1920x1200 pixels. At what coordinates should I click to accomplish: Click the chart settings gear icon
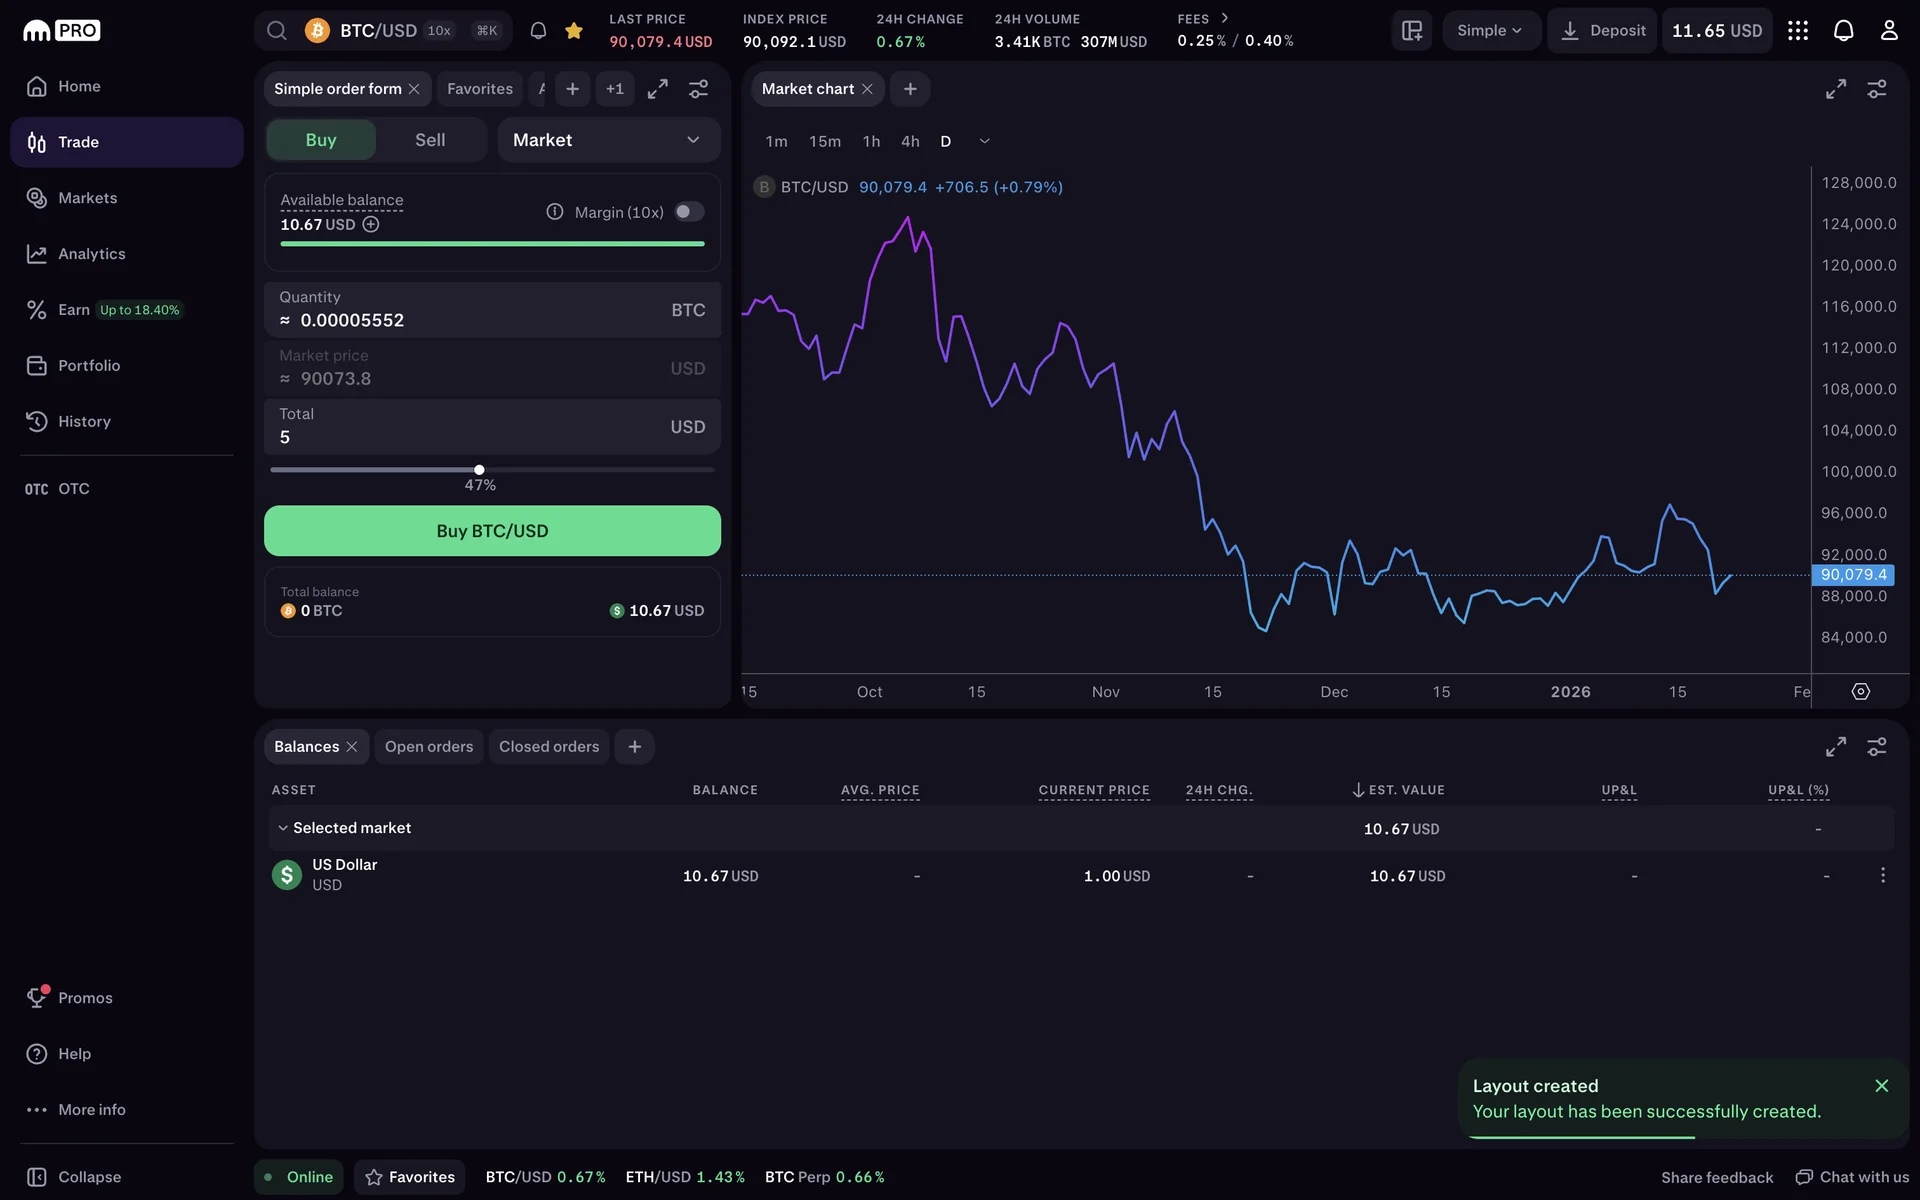coord(1861,692)
